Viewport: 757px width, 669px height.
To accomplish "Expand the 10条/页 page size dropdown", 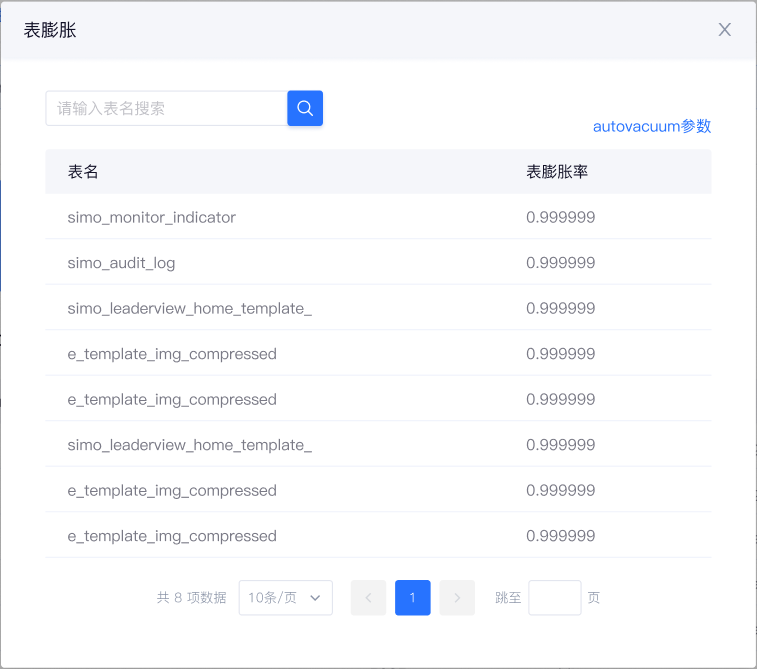I will pos(285,598).
